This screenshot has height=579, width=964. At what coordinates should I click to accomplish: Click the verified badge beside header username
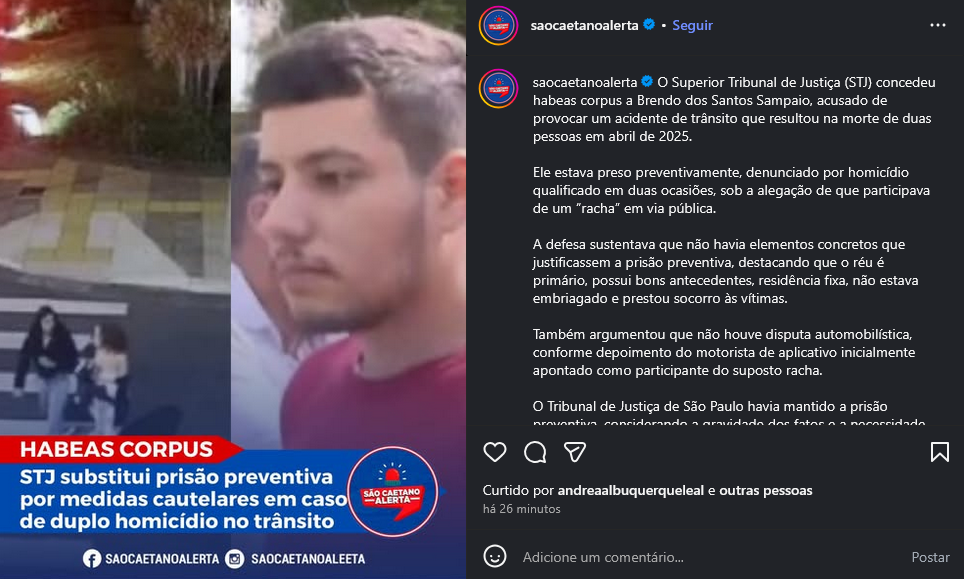pyautogui.click(x=649, y=25)
